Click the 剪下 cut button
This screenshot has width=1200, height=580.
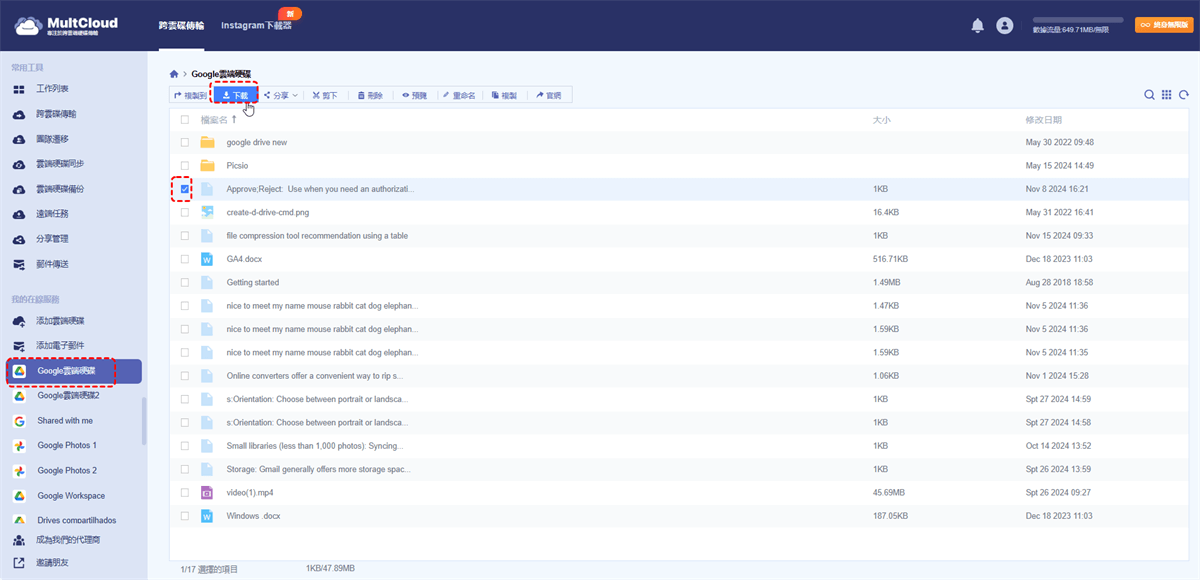click(324, 95)
